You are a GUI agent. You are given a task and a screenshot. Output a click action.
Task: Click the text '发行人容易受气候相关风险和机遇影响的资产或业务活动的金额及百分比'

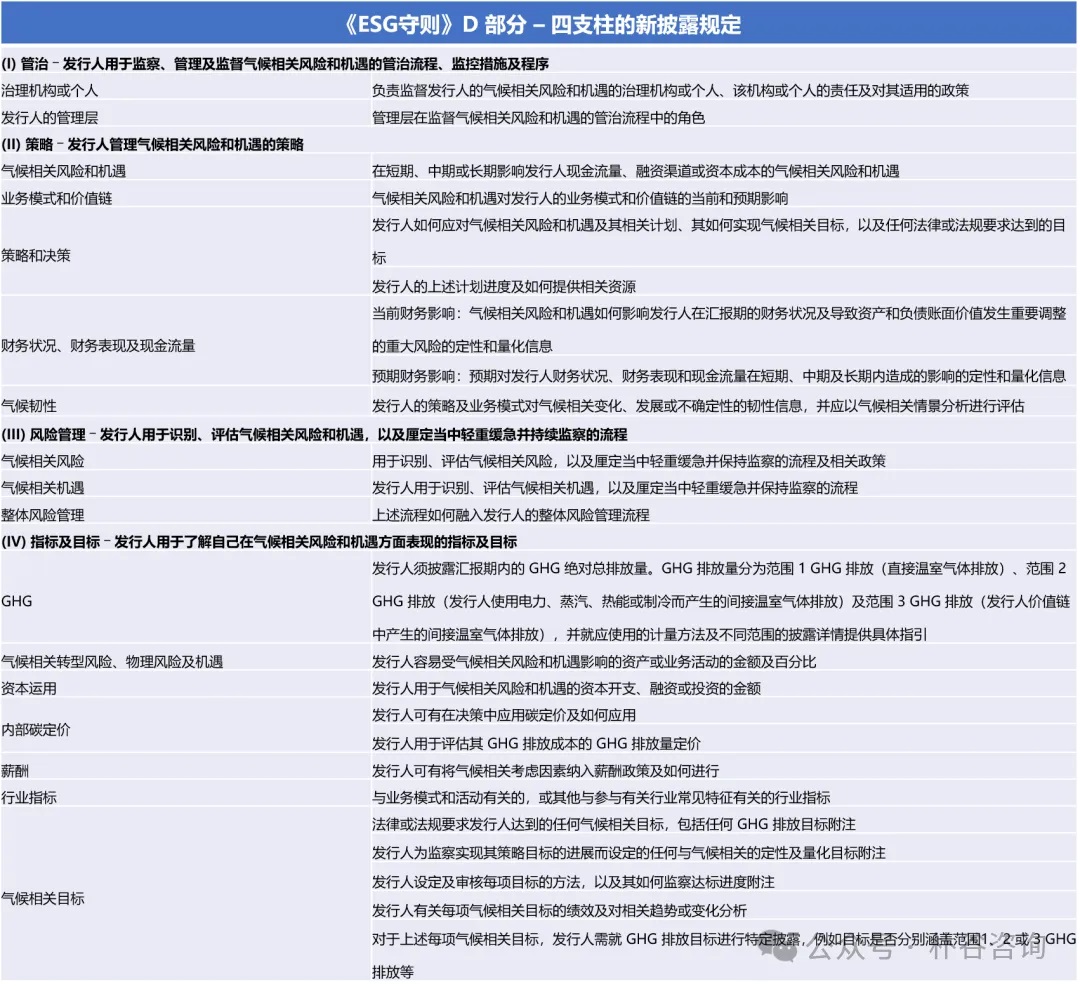pyautogui.click(x=594, y=662)
